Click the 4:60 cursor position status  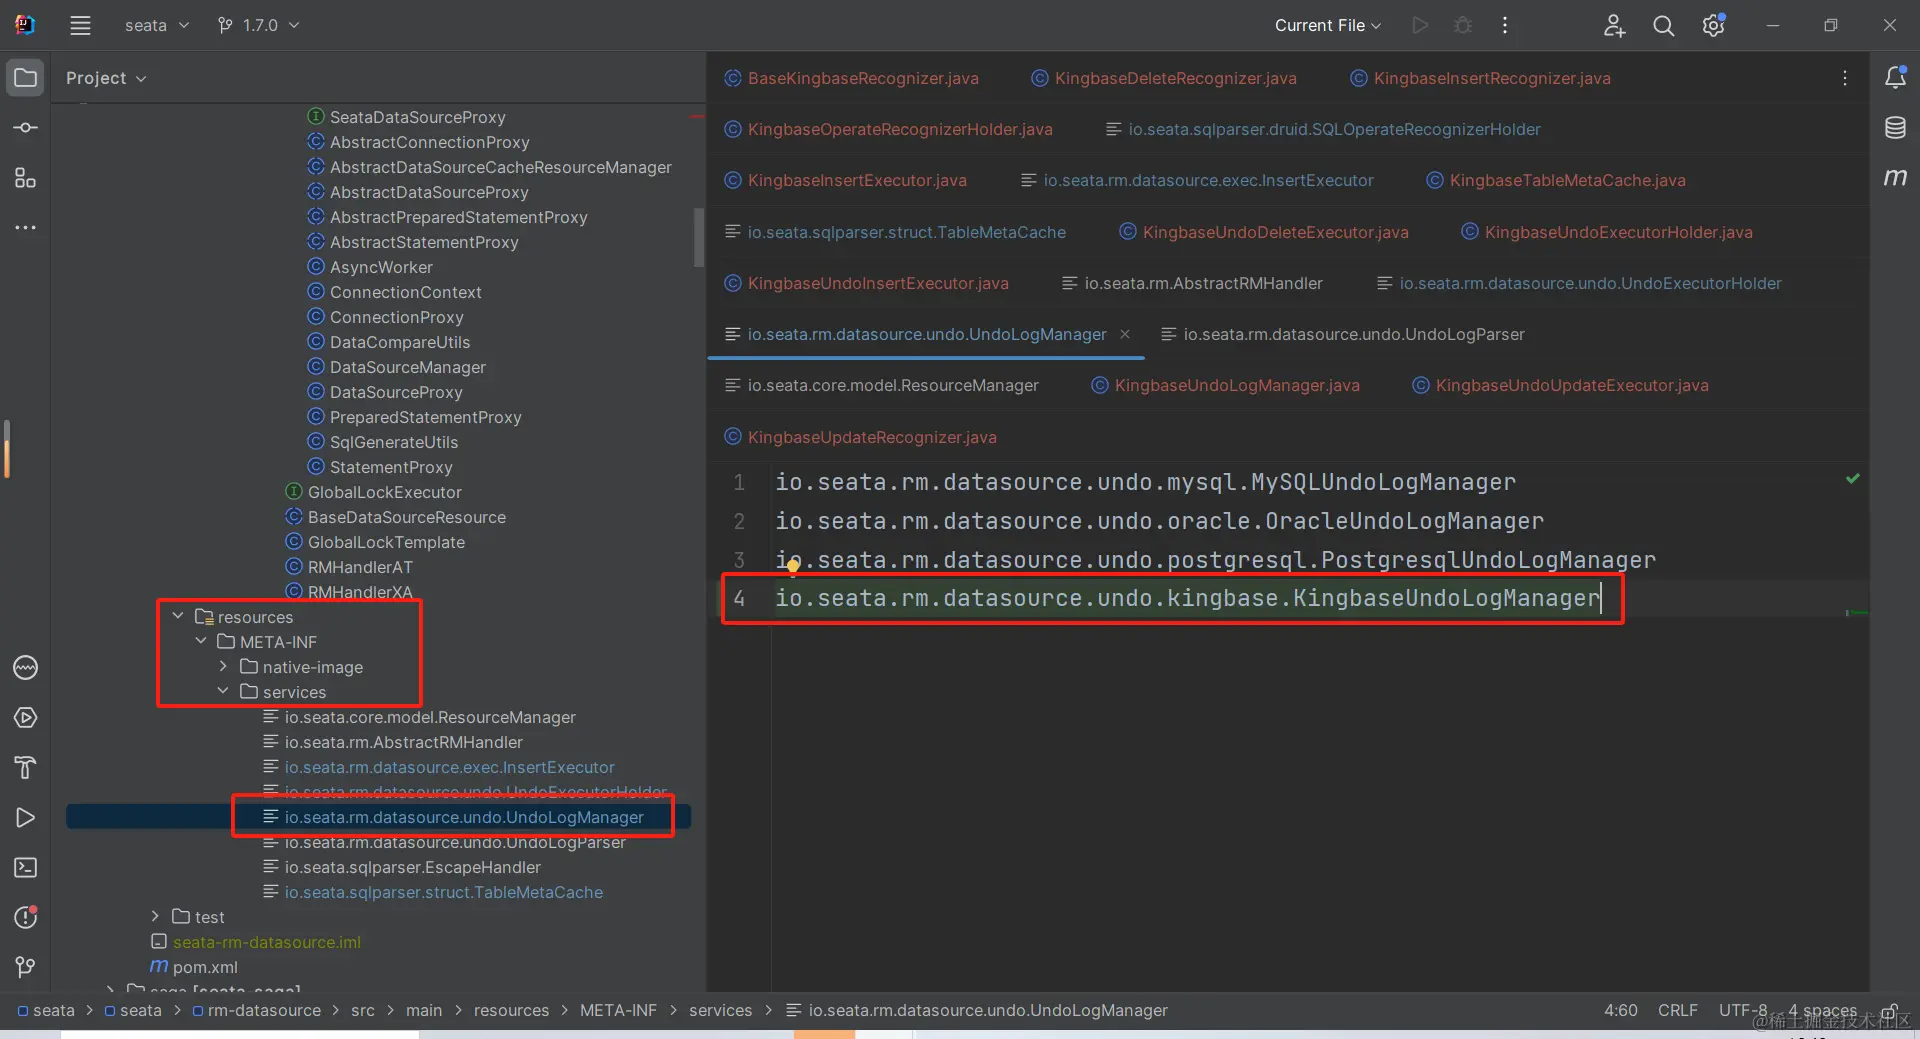pos(1621,1011)
